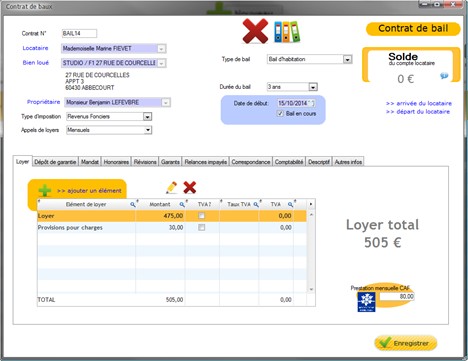The image size is (468, 361).
Task: Click the table scrollbar down arrow
Action: point(311,289)
